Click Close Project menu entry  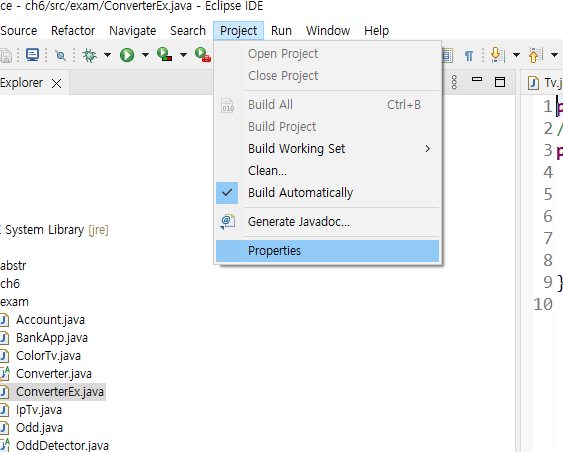click(x=327, y=76)
